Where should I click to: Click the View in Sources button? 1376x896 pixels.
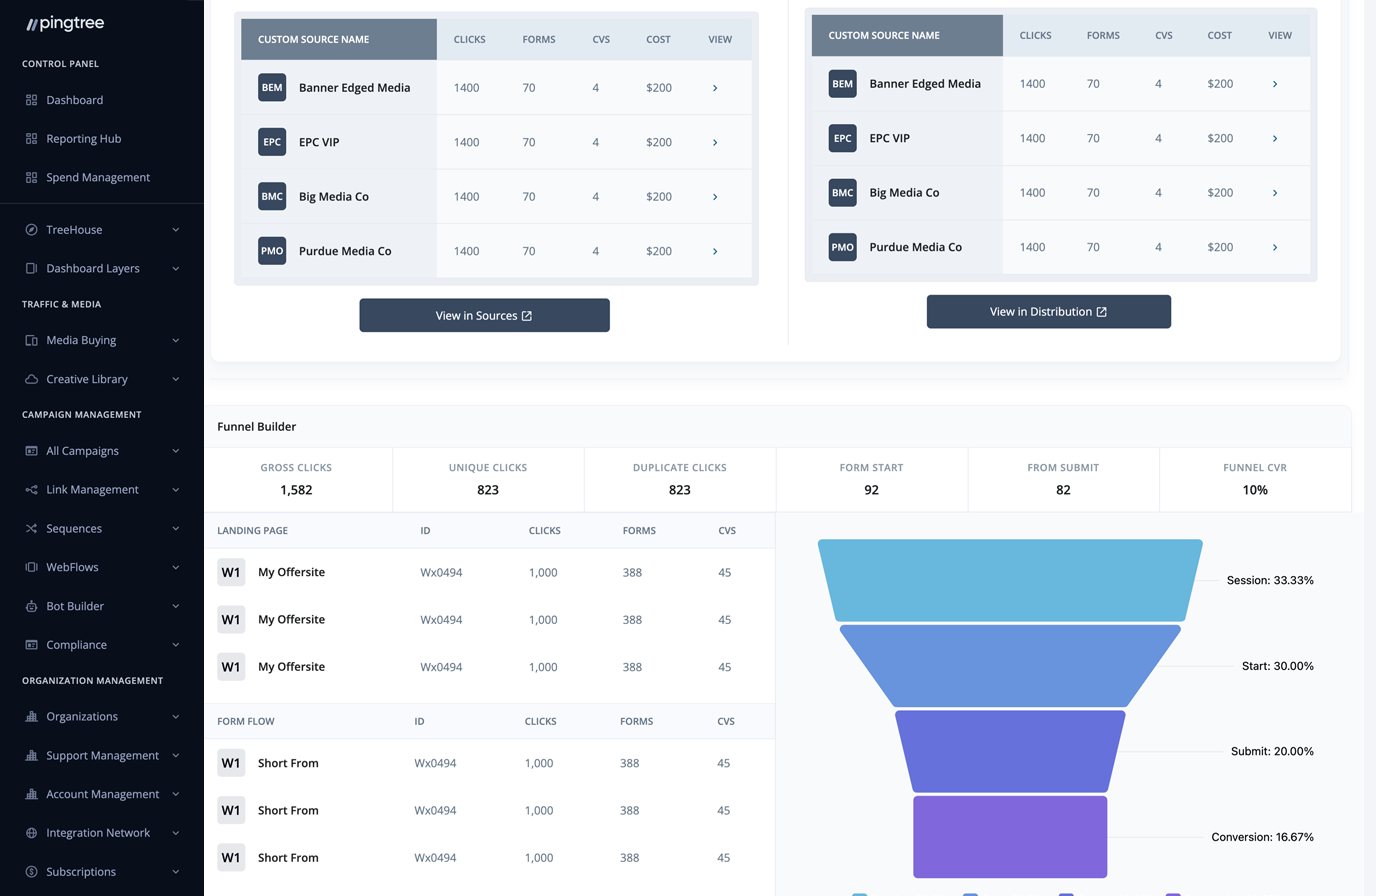(484, 316)
